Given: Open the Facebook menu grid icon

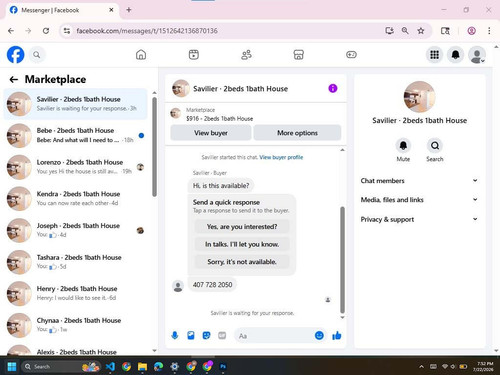Looking at the screenshot, I should tap(434, 55).
